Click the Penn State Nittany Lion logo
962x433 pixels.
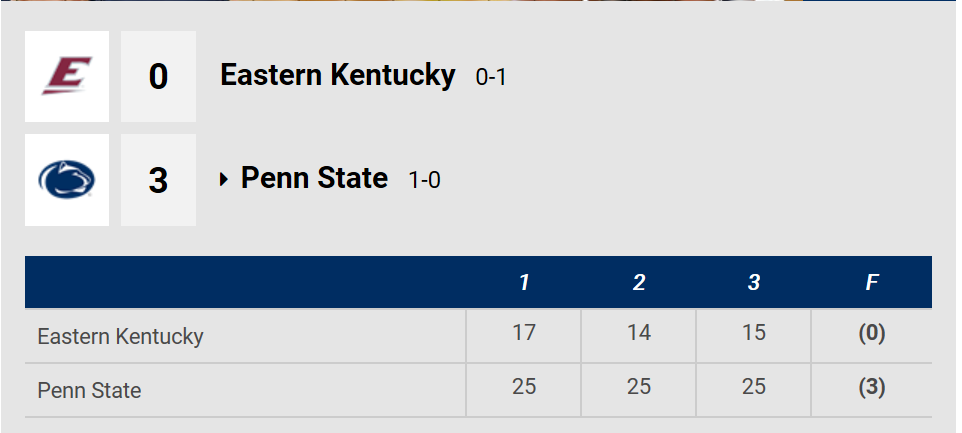pyautogui.click(x=67, y=180)
